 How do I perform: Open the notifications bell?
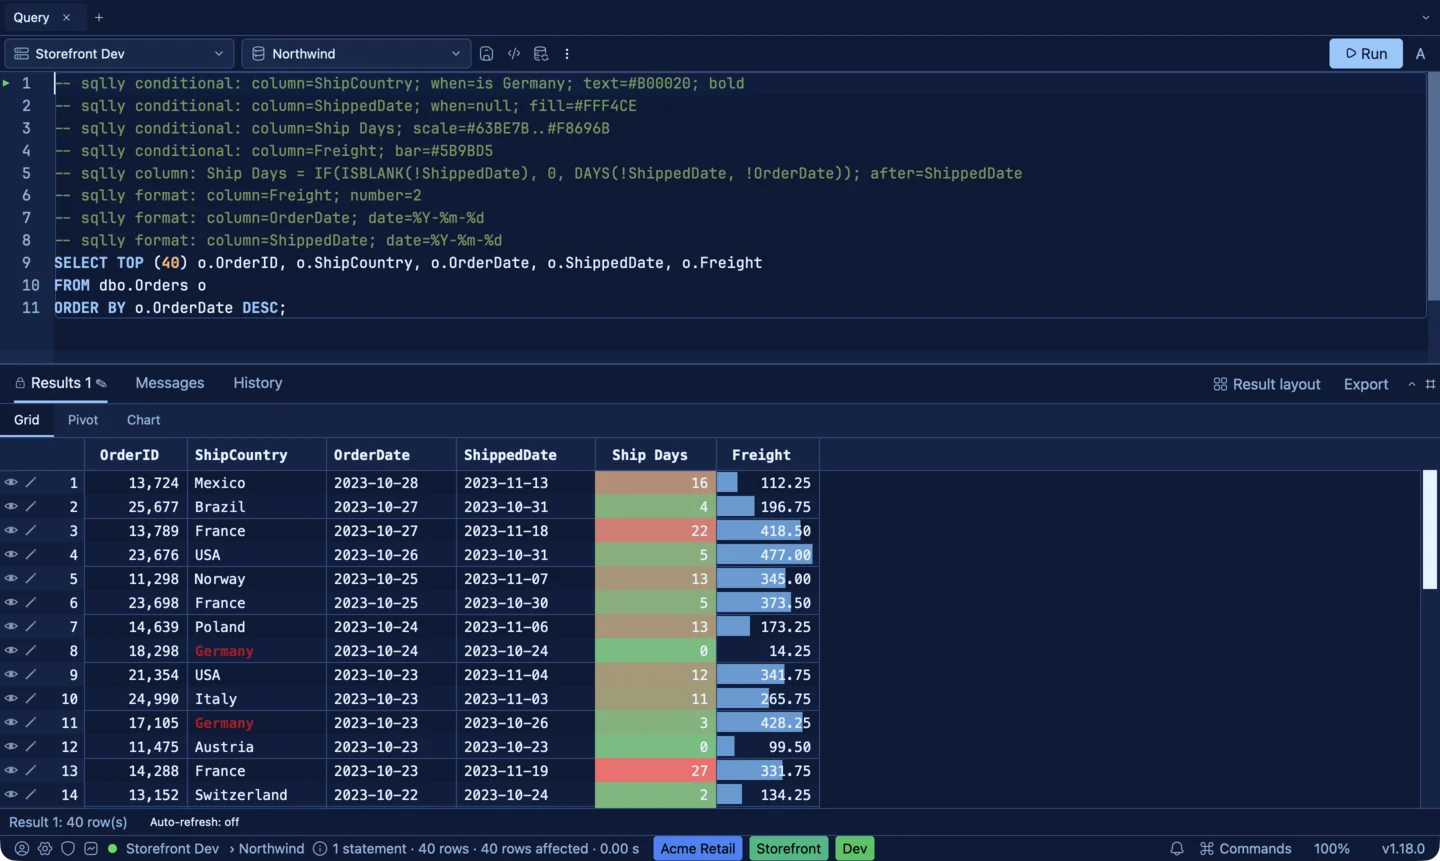tap(1177, 848)
